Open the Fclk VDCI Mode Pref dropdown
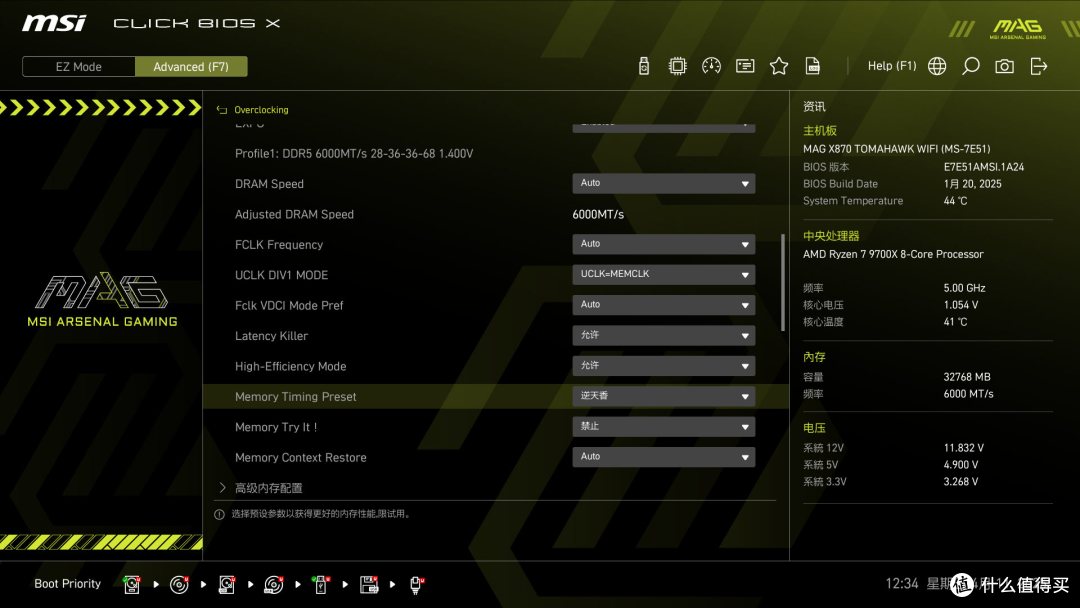Image resolution: width=1080 pixels, height=608 pixels. [663, 304]
